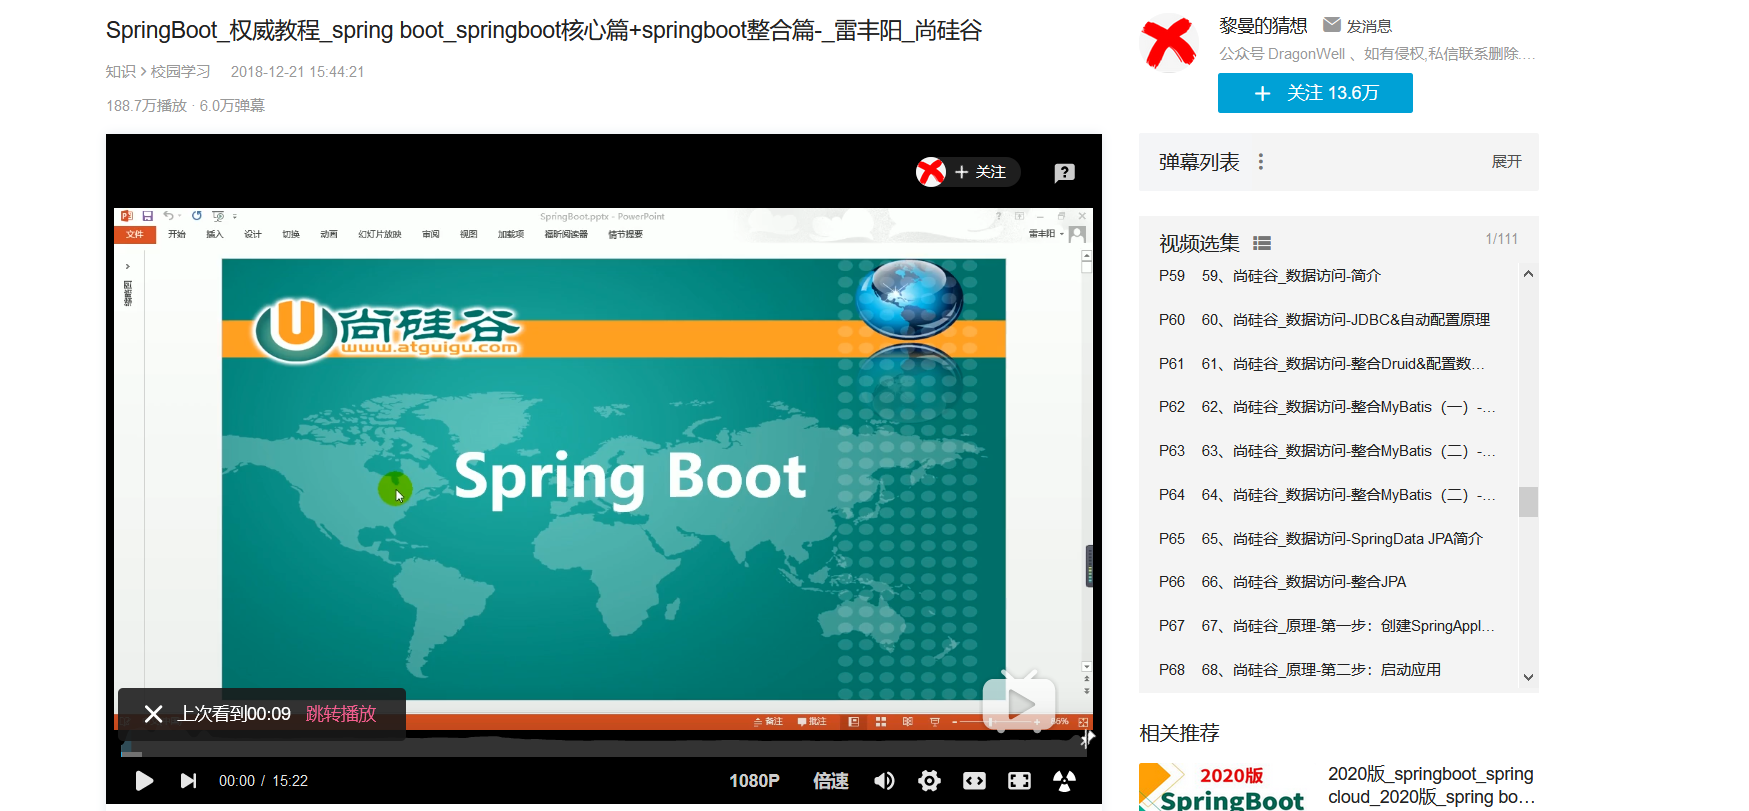The image size is (1749, 811).
Task: Open danmaku list options three dots
Action: pyautogui.click(x=1261, y=162)
